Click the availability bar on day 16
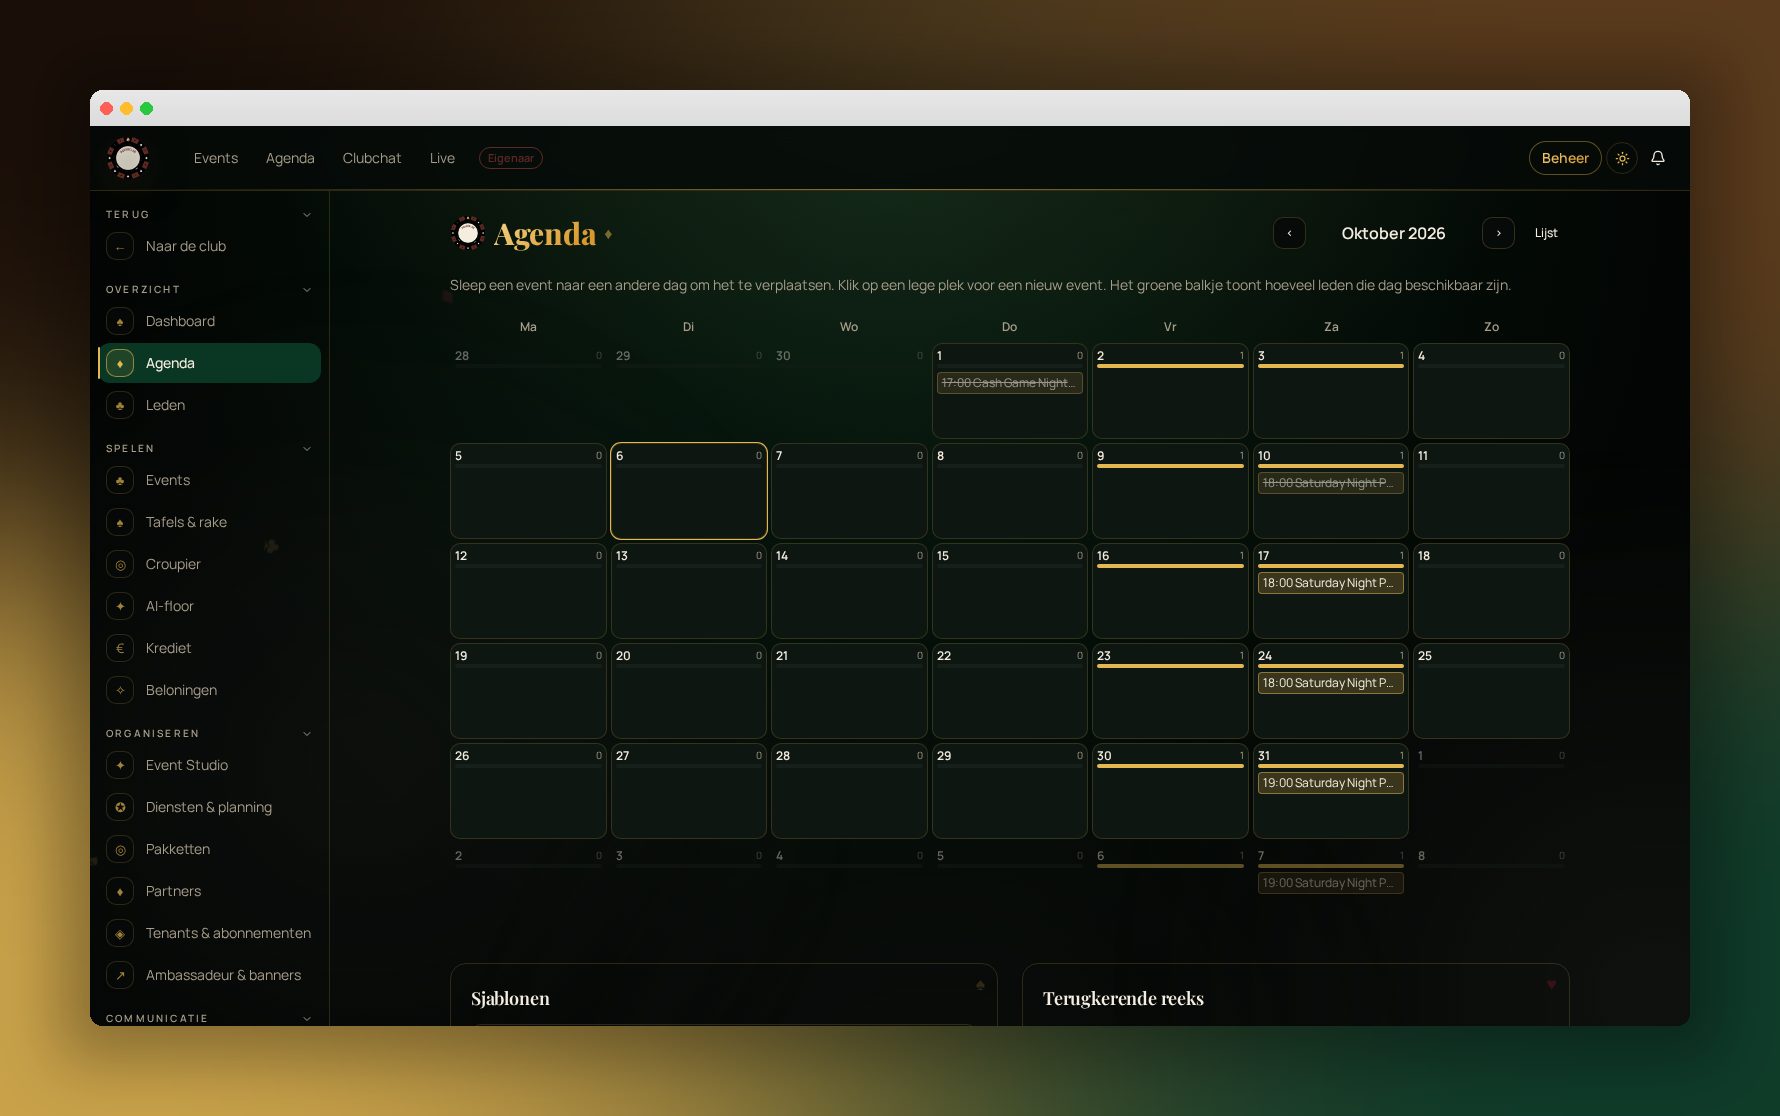The image size is (1780, 1116). pyautogui.click(x=1170, y=566)
